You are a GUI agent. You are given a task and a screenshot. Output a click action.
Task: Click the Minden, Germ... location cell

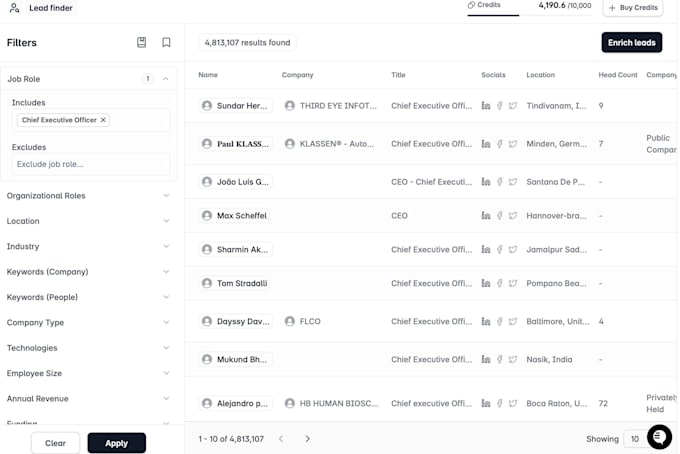tap(556, 144)
